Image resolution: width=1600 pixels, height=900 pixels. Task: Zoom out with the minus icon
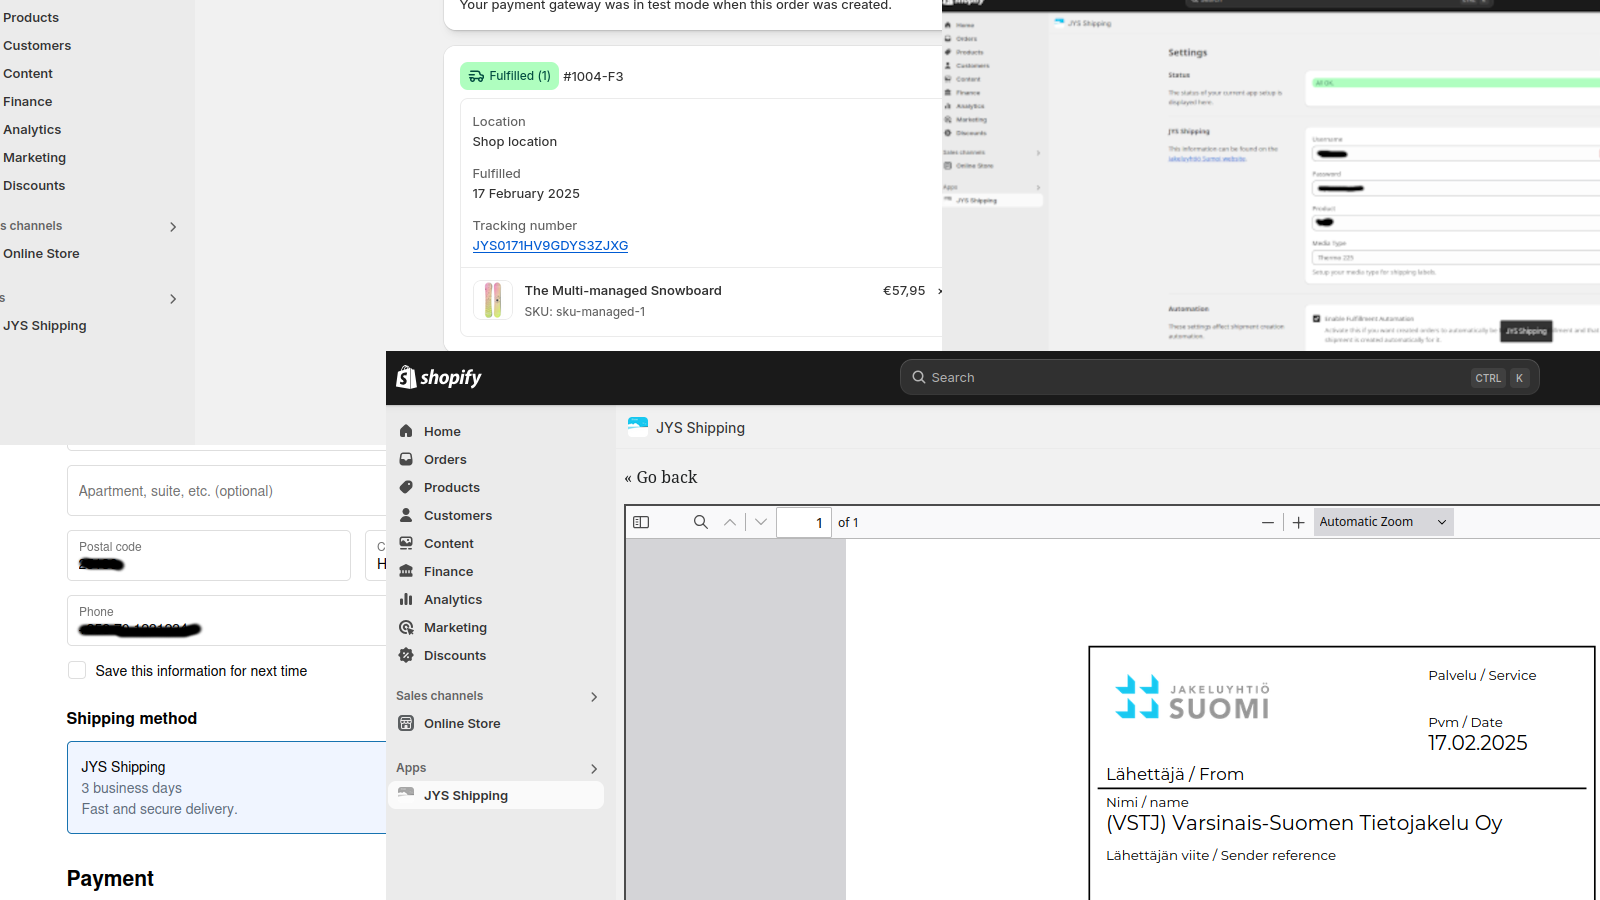(x=1268, y=523)
